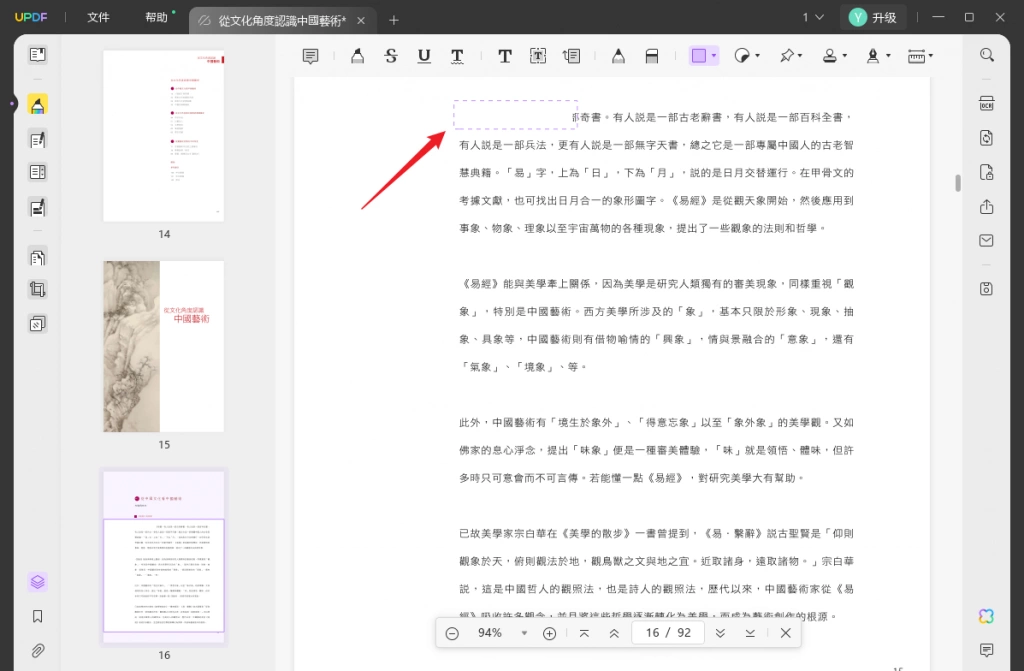This screenshot has height=671, width=1024.
Task: Open the UPDF AI flower icon
Action: tap(986, 616)
